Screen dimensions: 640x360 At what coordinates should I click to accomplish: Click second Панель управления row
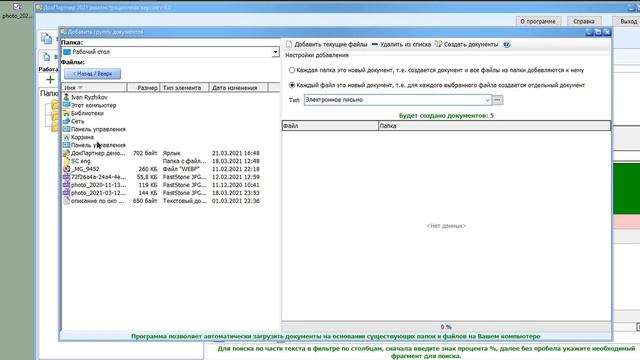94,145
